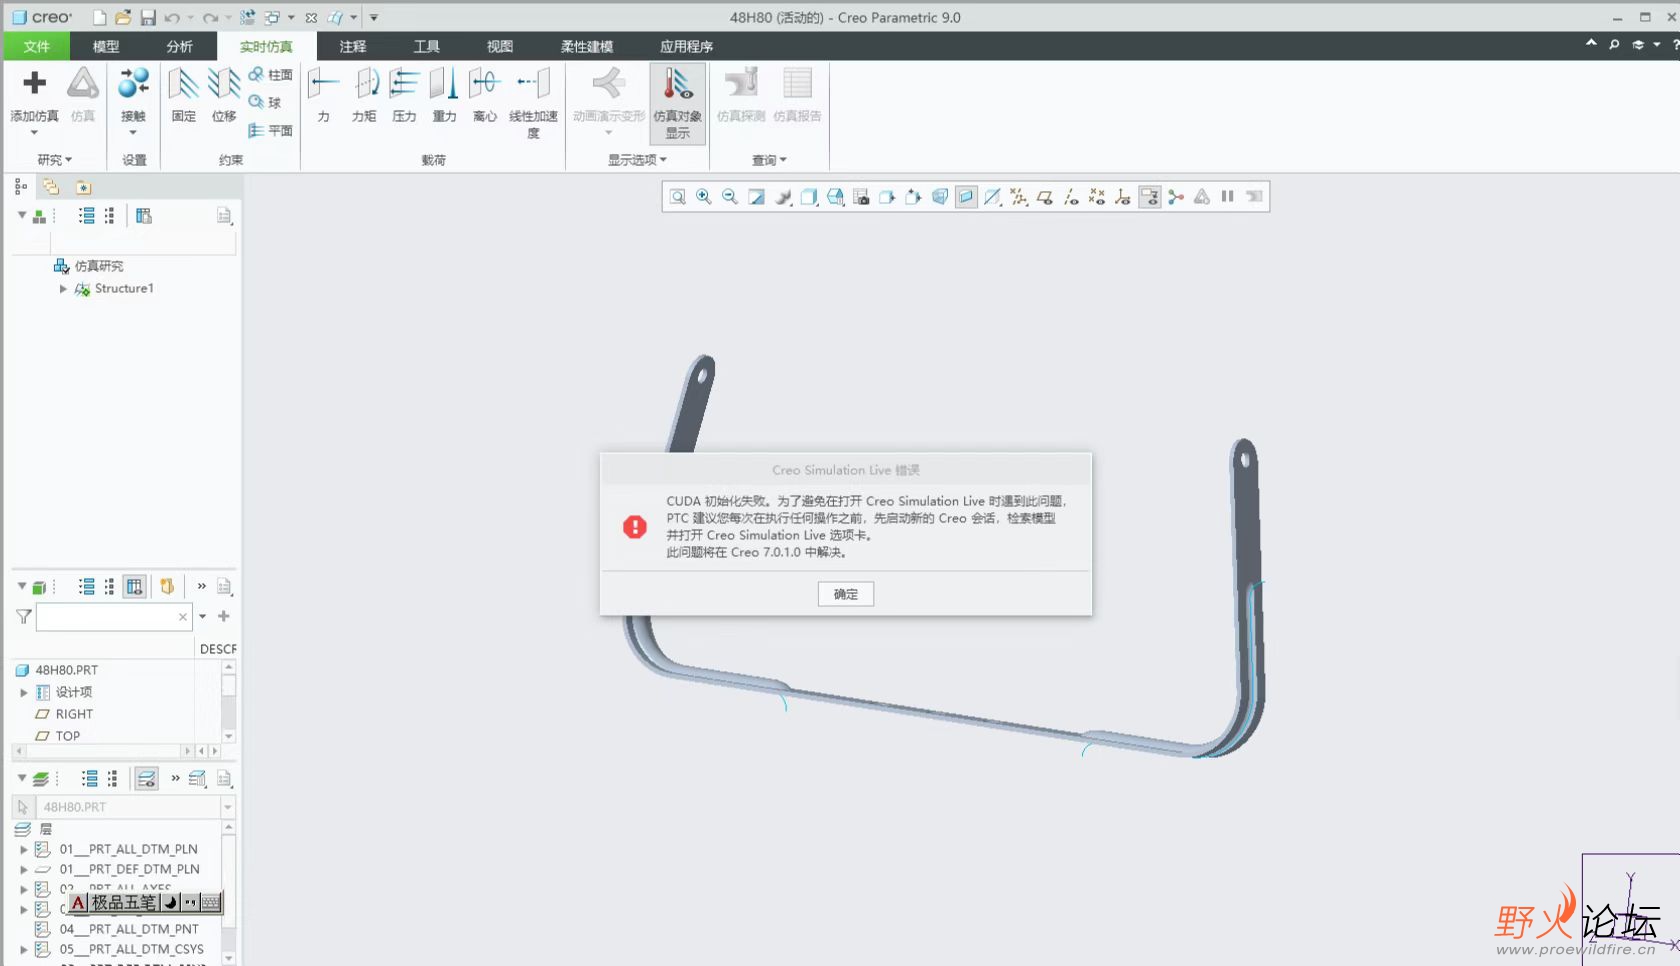Click the Open folder icon in quick access toolbar
The height and width of the screenshot is (966, 1680).
tap(123, 18)
